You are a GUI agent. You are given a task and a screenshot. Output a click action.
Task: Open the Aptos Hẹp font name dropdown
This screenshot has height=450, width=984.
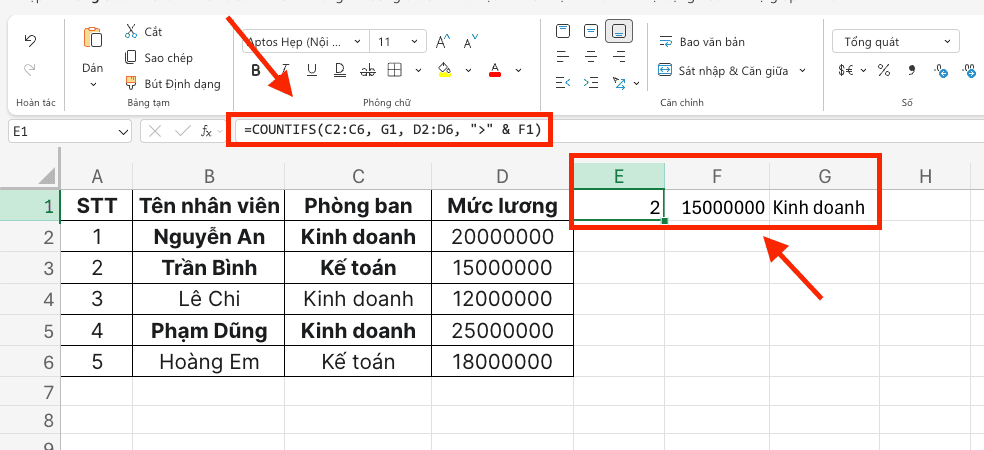357,42
